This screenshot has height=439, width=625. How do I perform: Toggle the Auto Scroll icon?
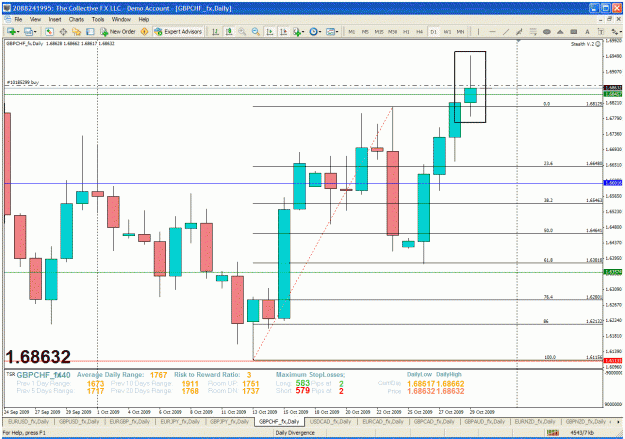coord(270,31)
